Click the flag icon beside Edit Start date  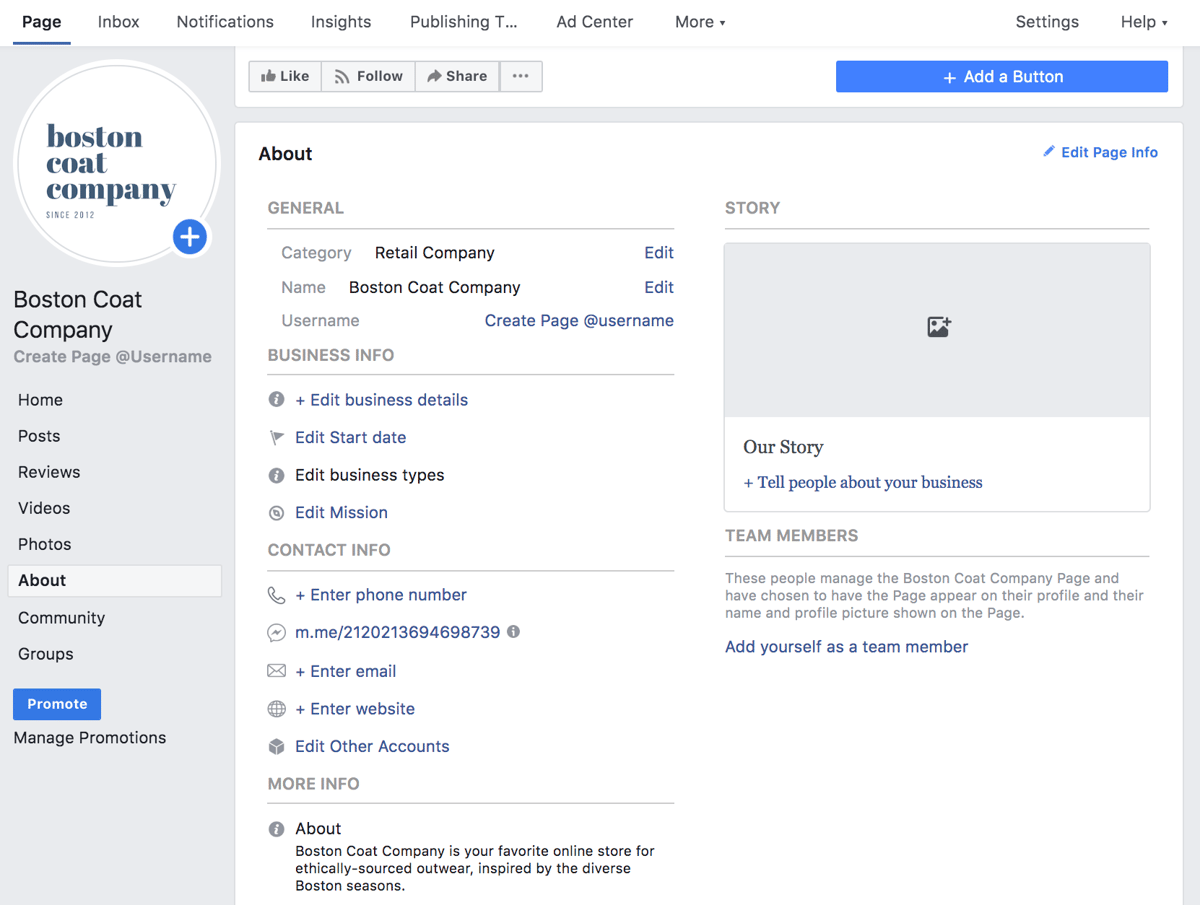coord(276,437)
